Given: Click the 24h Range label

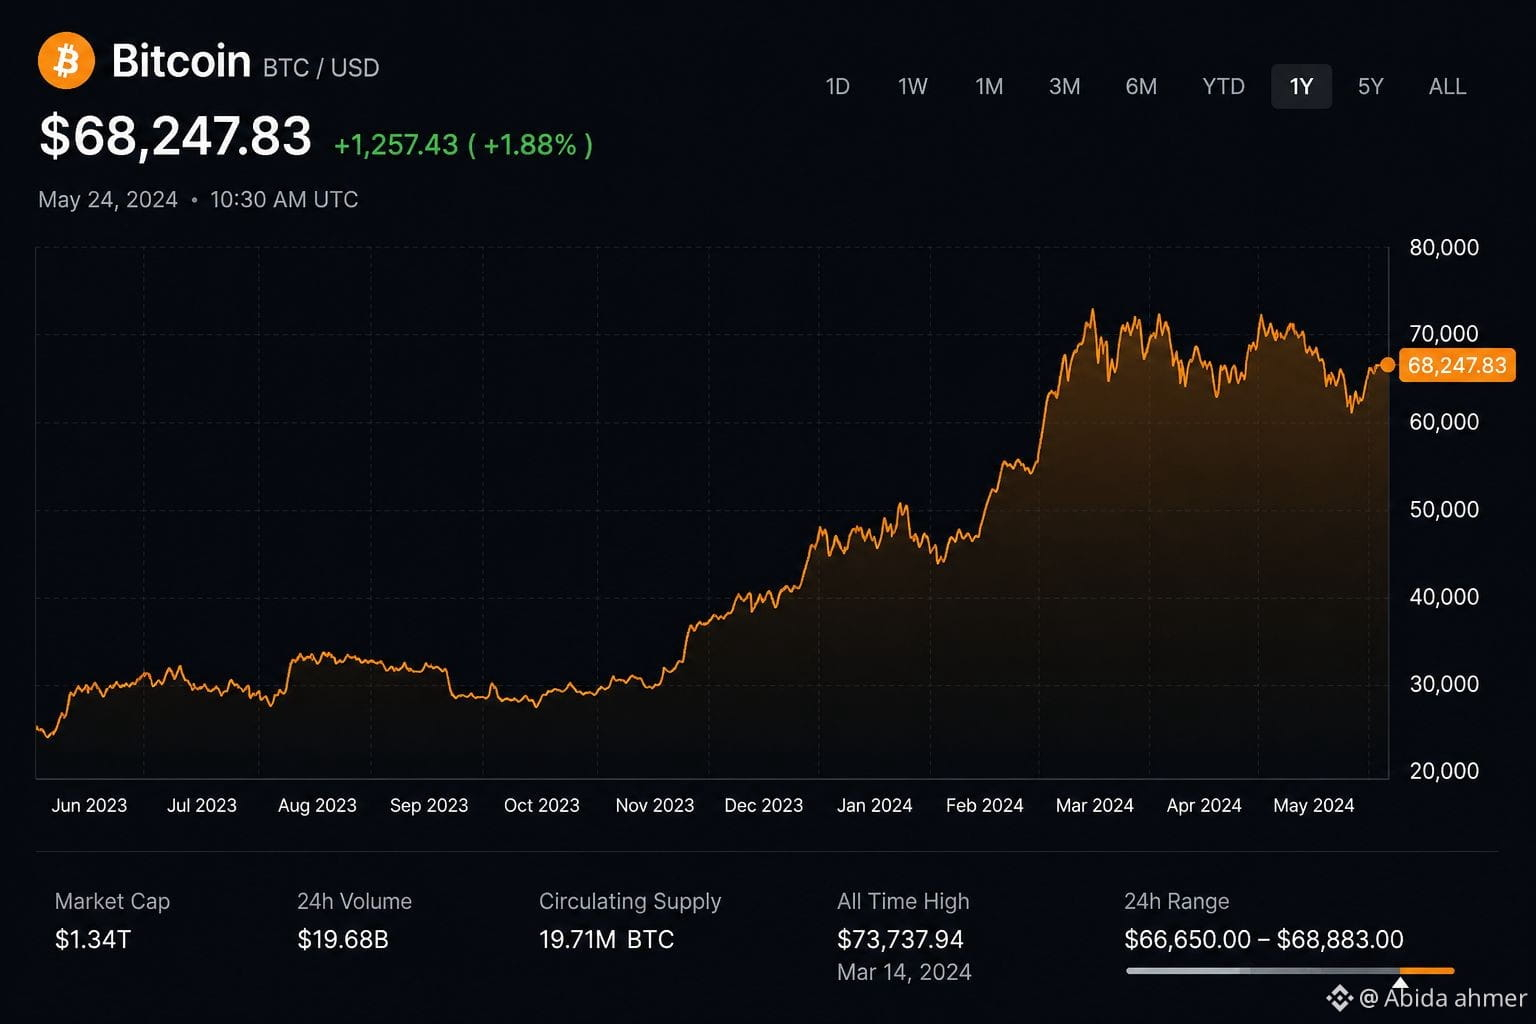Looking at the screenshot, I should tap(1176, 902).
